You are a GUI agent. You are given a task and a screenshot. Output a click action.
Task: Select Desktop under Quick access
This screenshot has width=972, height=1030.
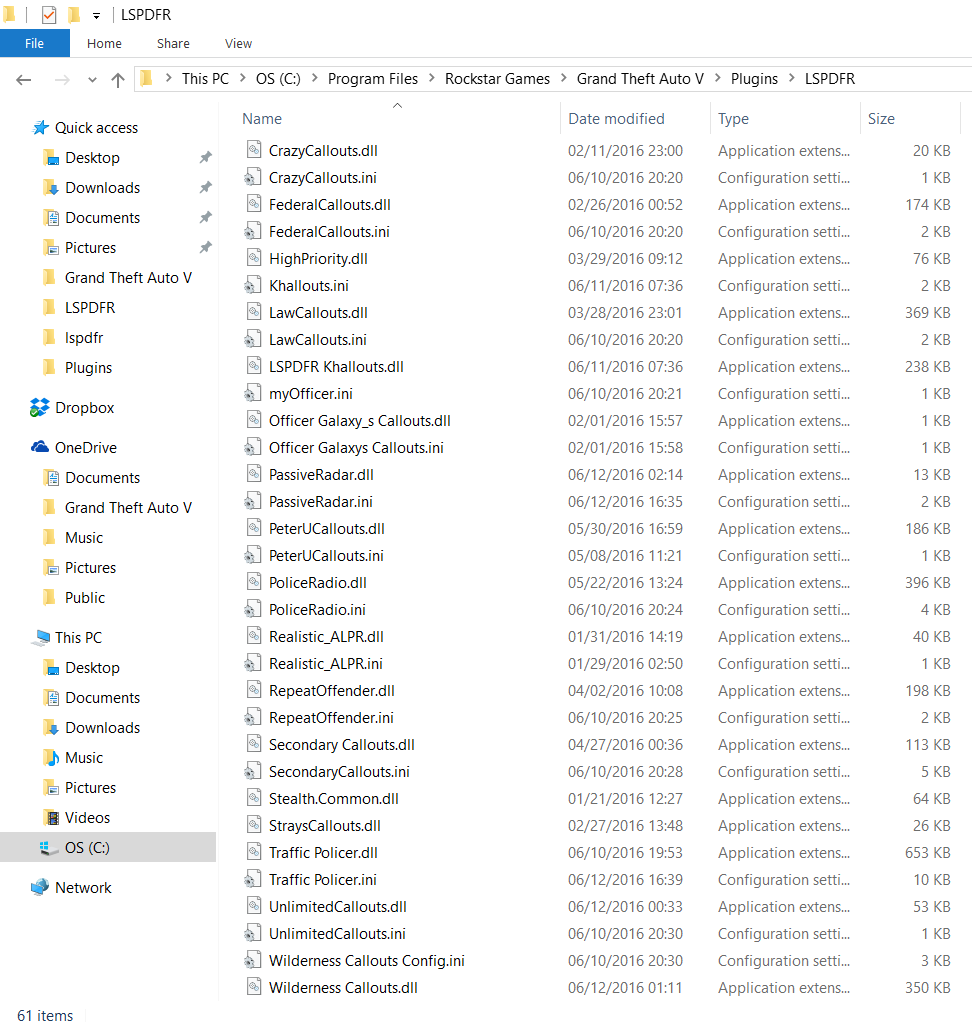(x=93, y=158)
